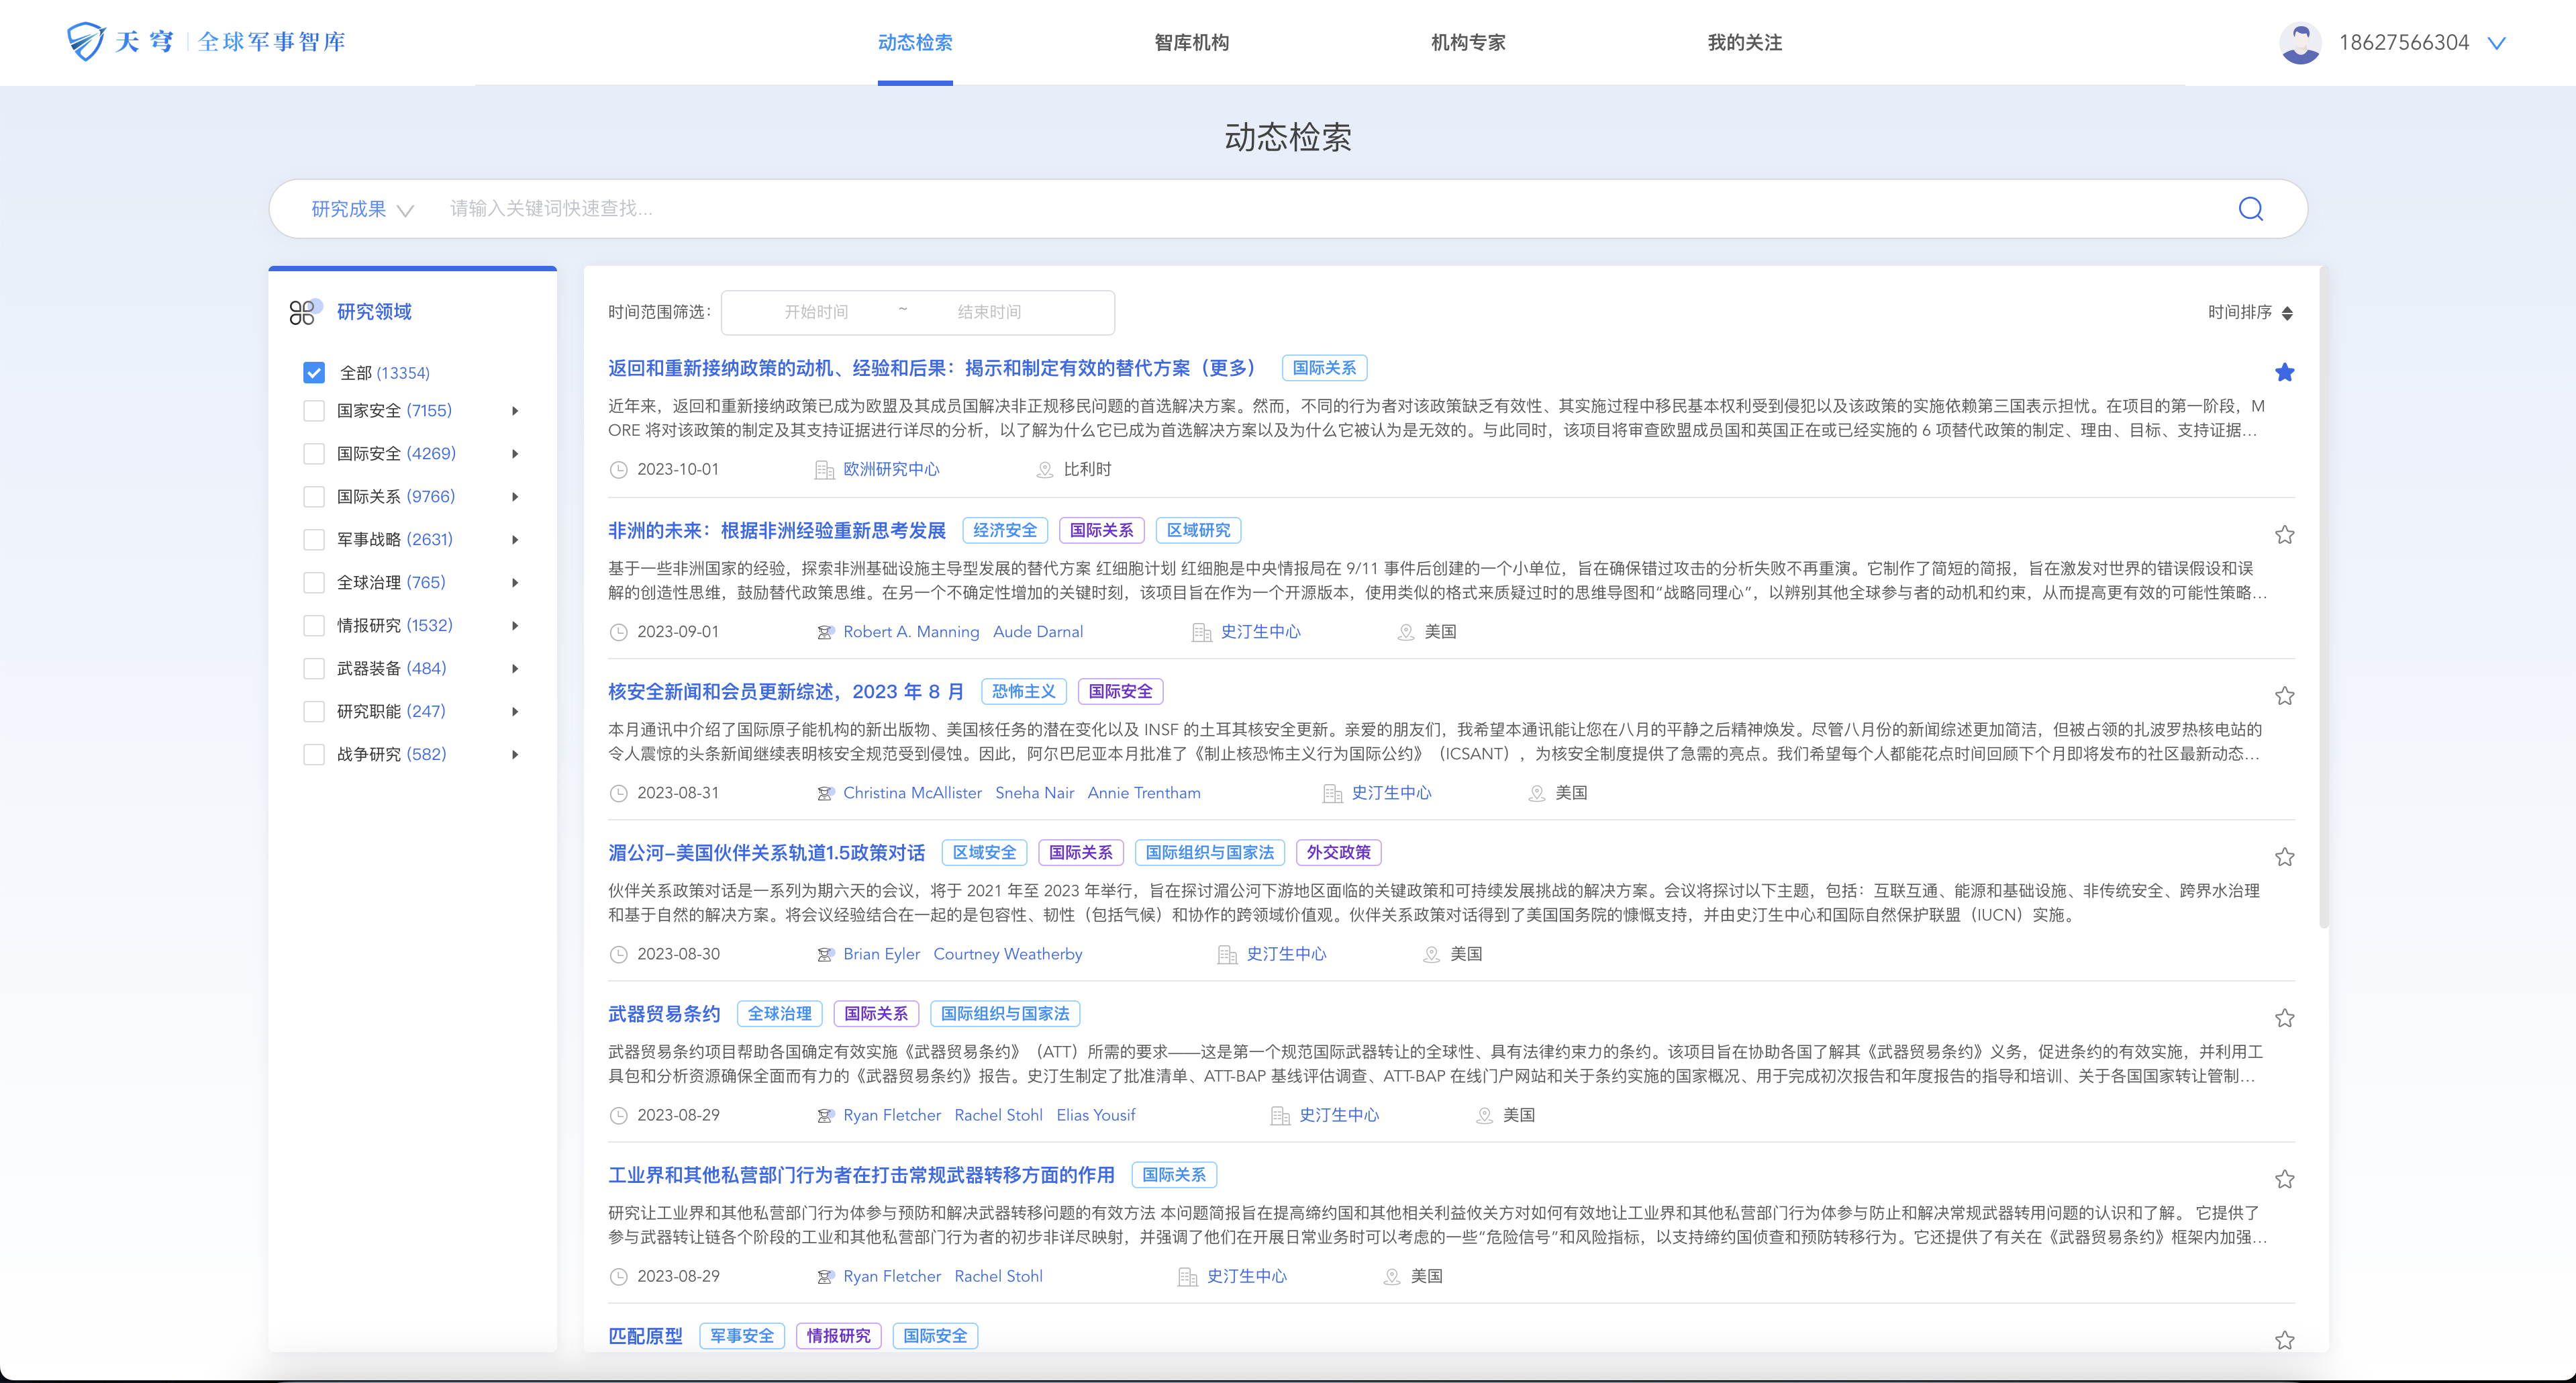2576x1383 pixels.
Task: Switch to the 动态检索 tab
Action: click(915, 43)
